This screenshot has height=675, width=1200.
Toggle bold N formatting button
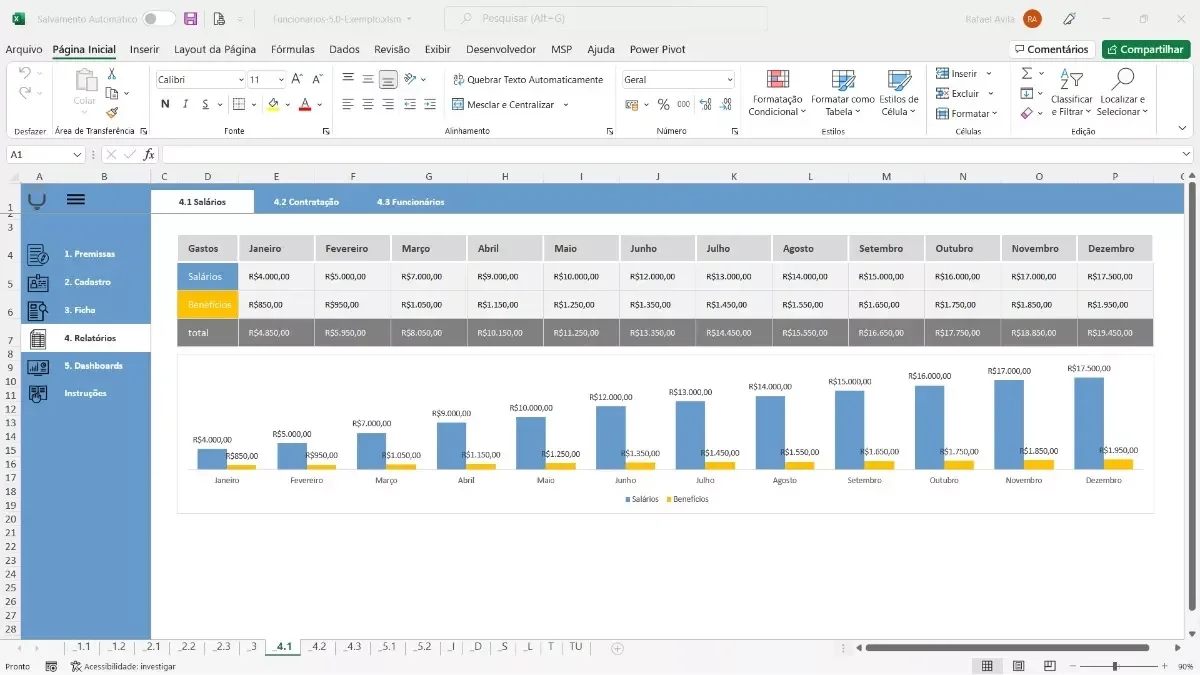(166, 104)
